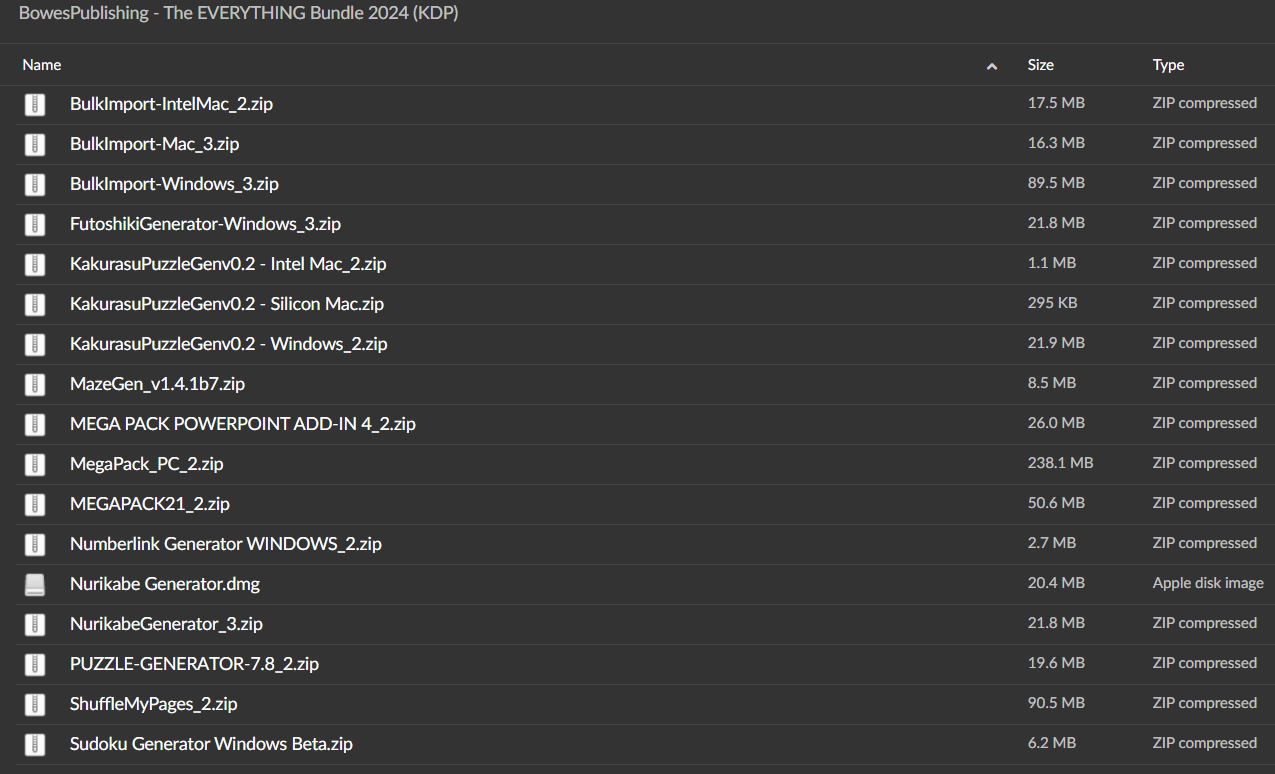1275x774 pixels.
Task: Sort files by the Type column header
Action: [1168, 65]
